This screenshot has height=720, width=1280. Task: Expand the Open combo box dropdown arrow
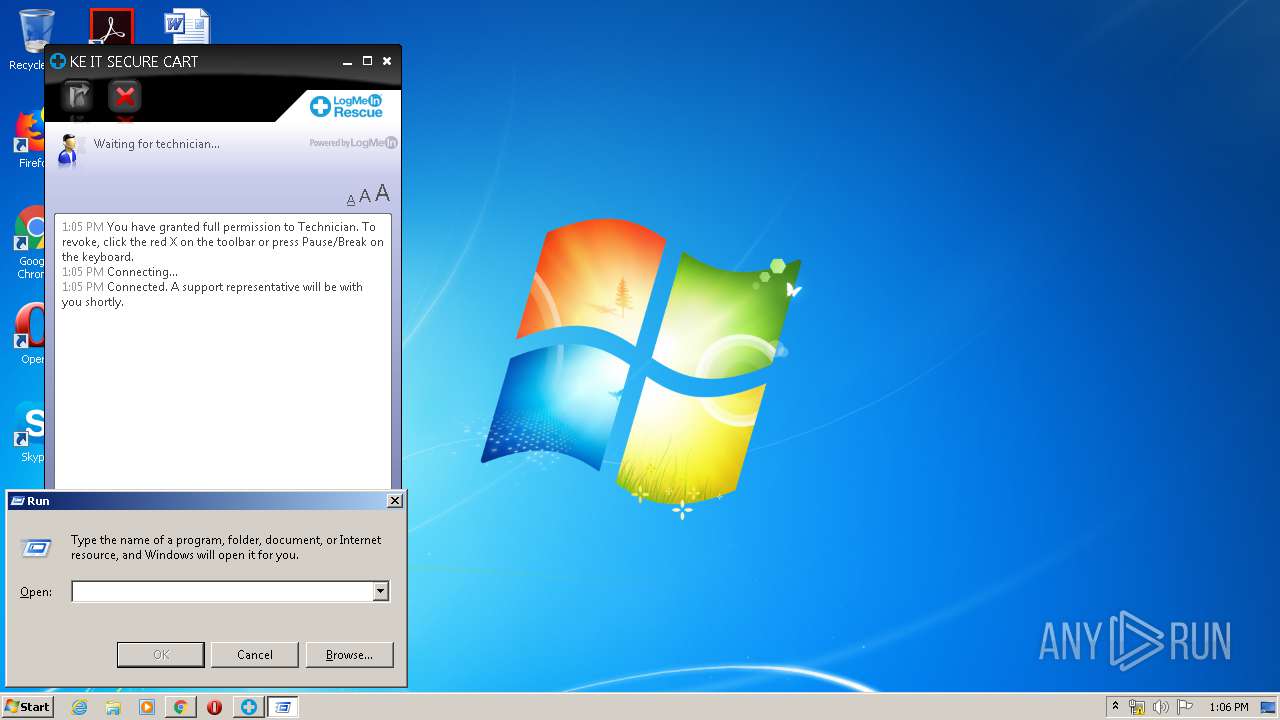click(380, 592)
